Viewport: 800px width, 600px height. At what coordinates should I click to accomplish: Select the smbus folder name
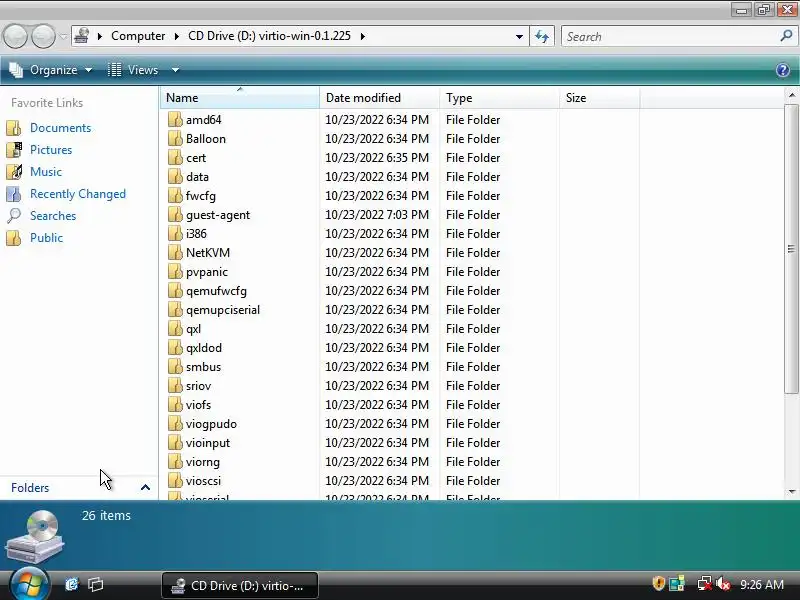204,366
